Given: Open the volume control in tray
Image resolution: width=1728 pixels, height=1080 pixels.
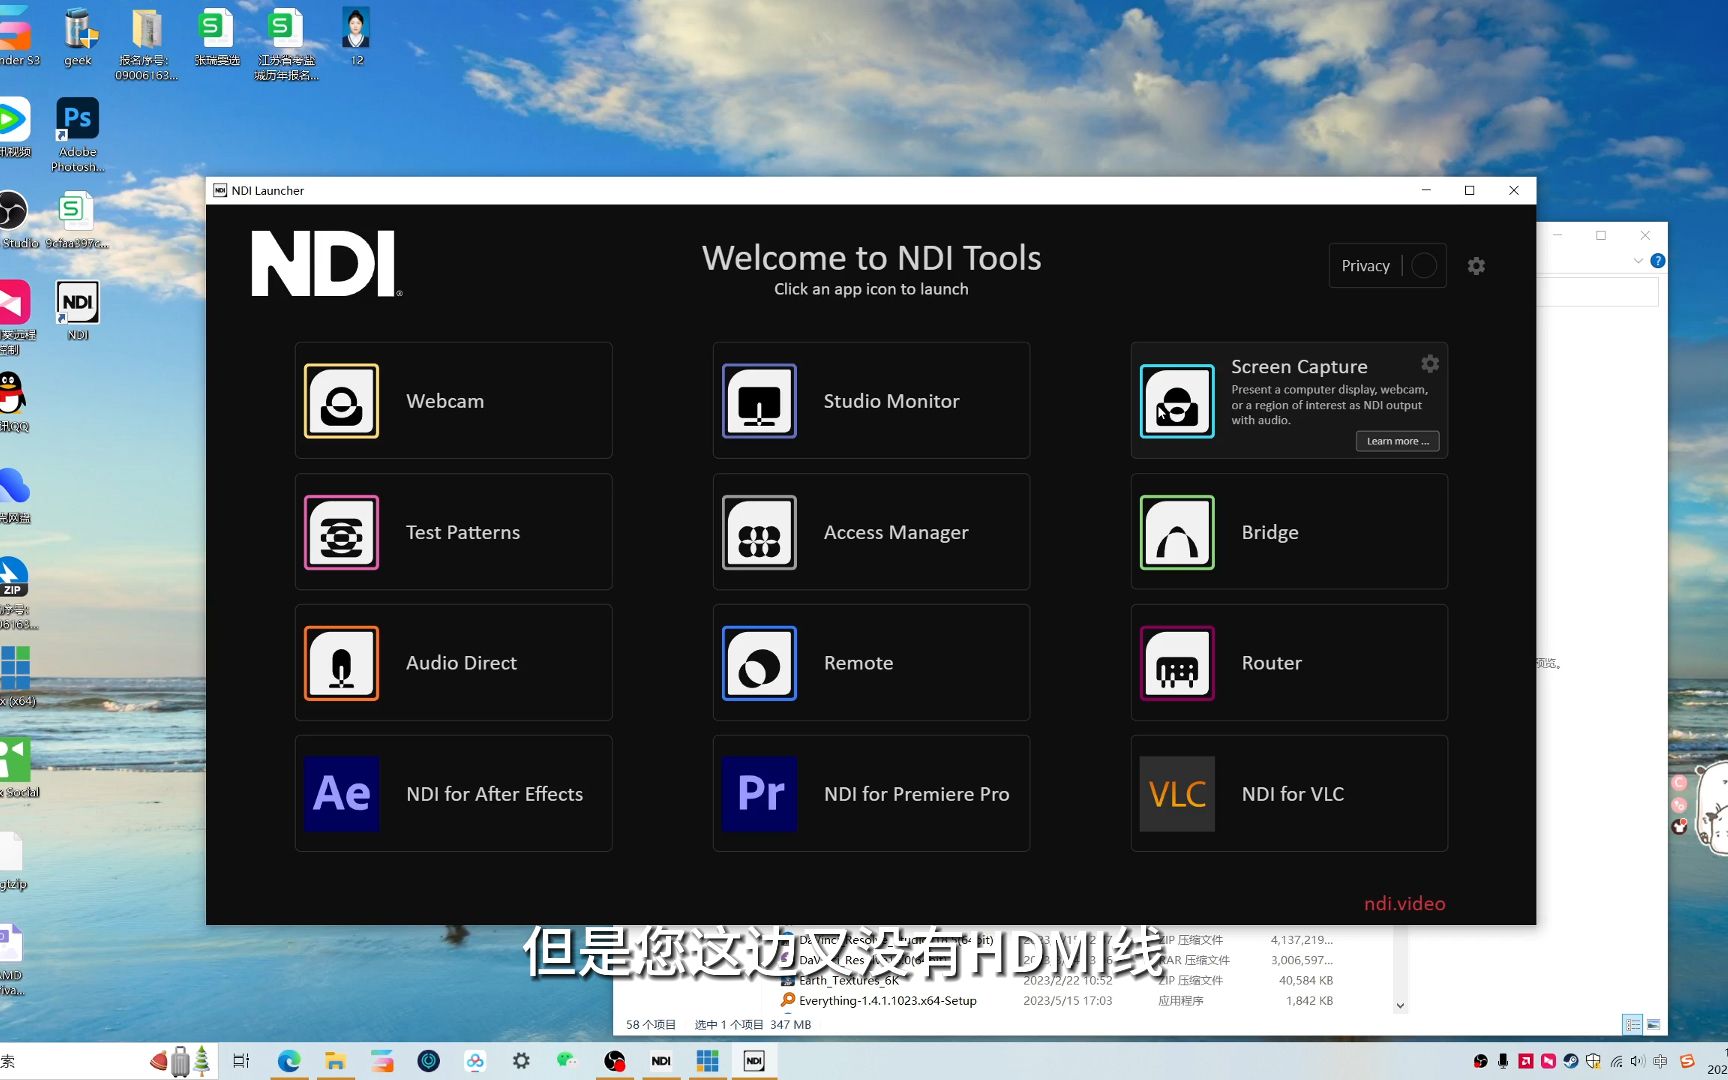Looking at the screenshot, I should click(1637, 1061).
